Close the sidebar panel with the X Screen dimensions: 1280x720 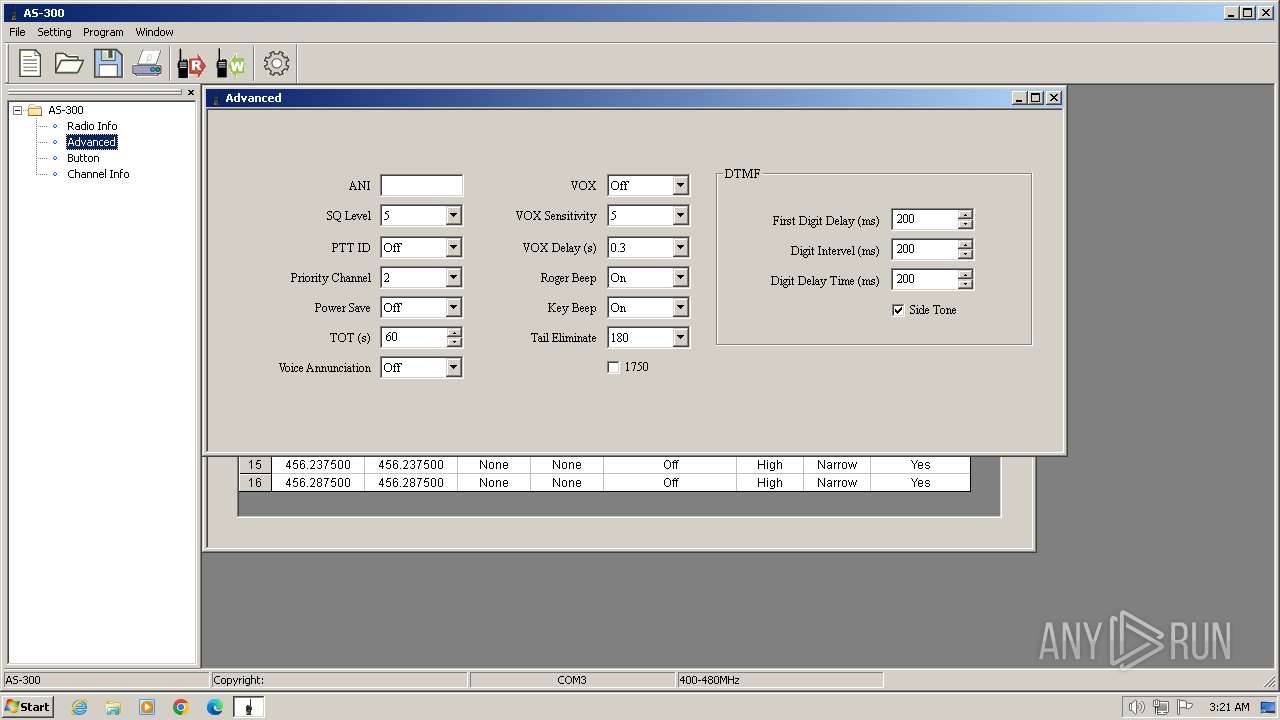tap(191, 92)
